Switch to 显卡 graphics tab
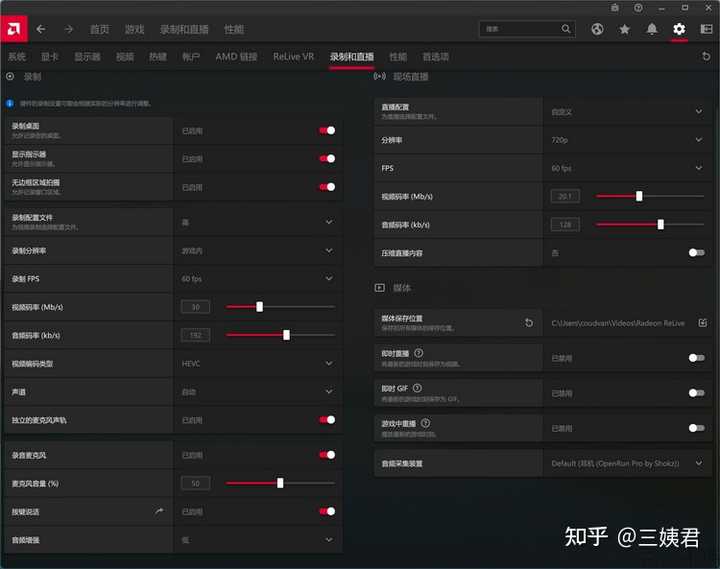This screenshot has width=720, height=569. click(x=50, y=56)
